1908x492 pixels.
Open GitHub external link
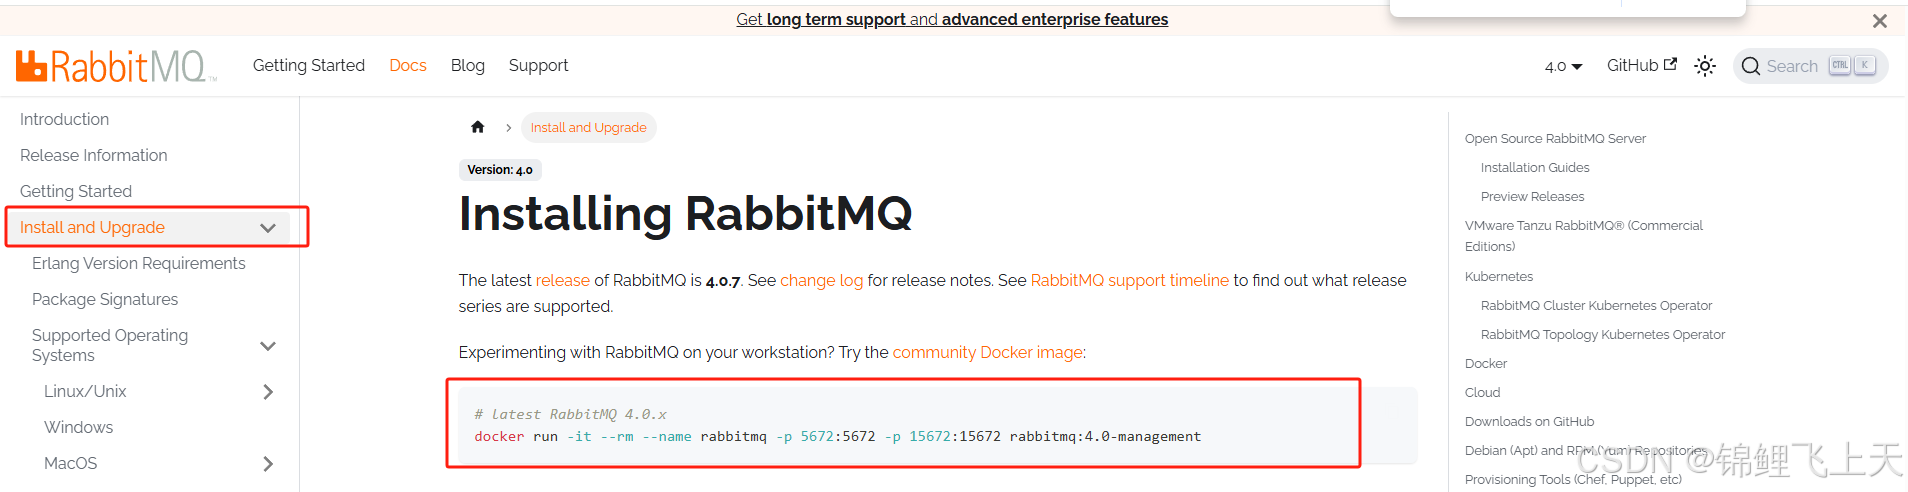[1641, 65]
